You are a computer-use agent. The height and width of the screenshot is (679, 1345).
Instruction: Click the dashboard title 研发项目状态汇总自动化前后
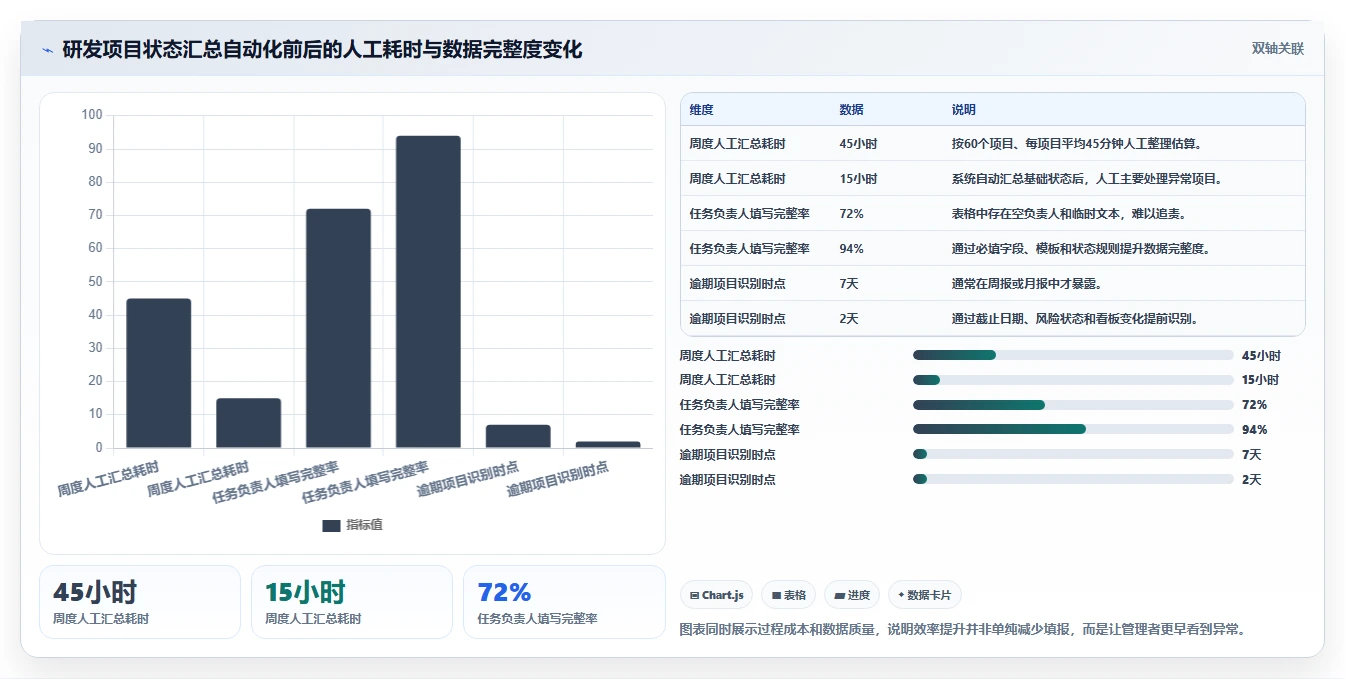click(x=322, y=49)
